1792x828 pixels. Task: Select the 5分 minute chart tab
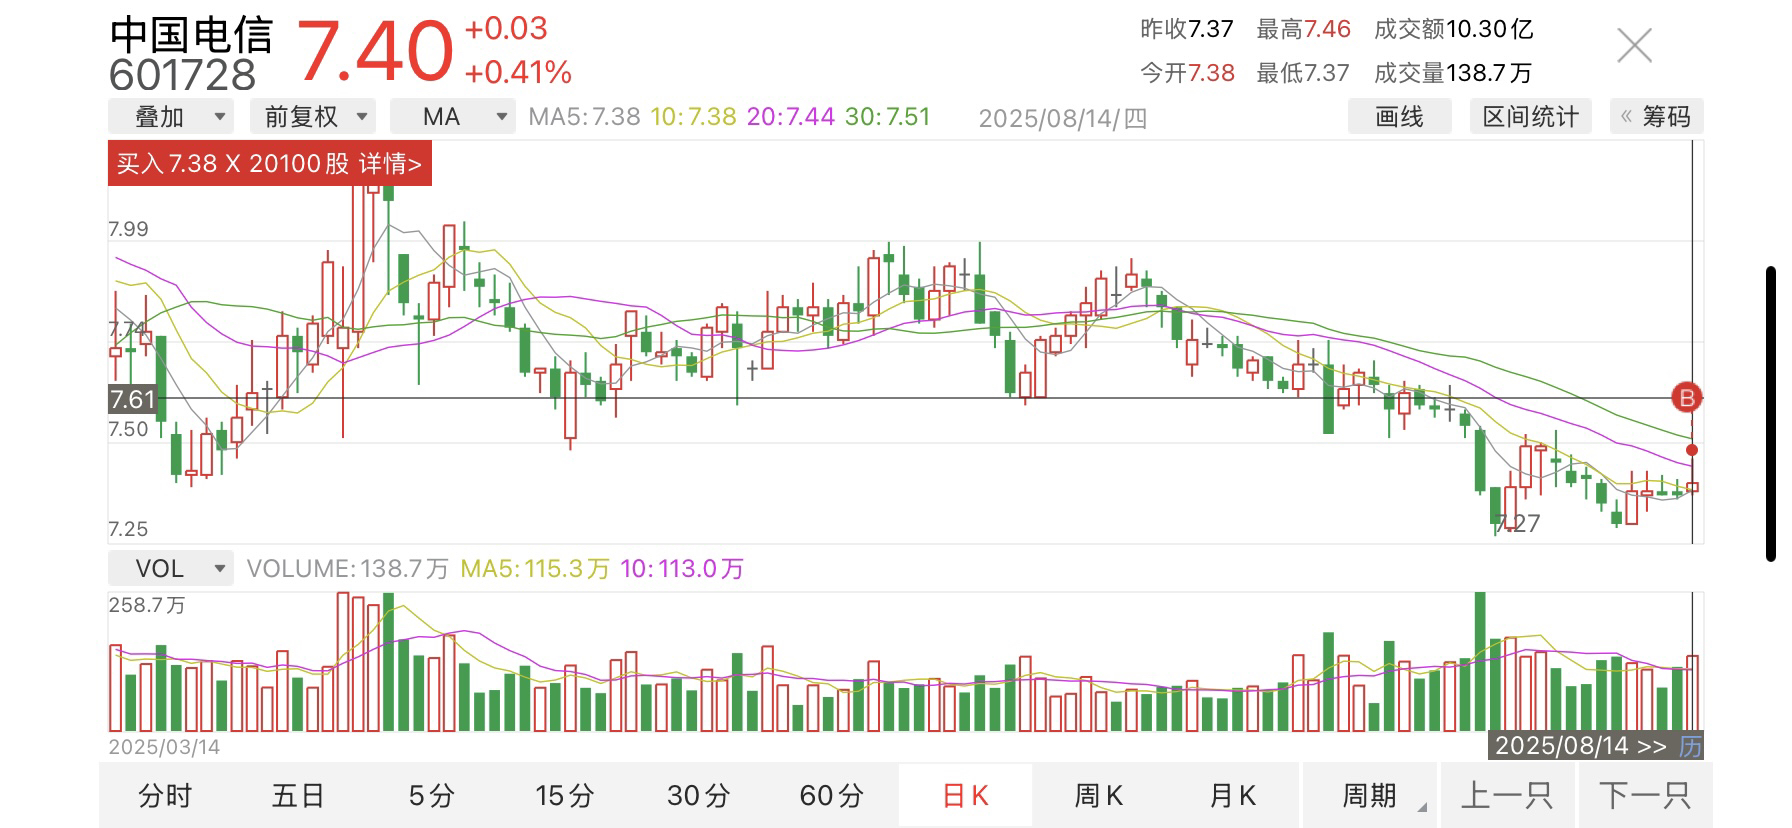431,796
